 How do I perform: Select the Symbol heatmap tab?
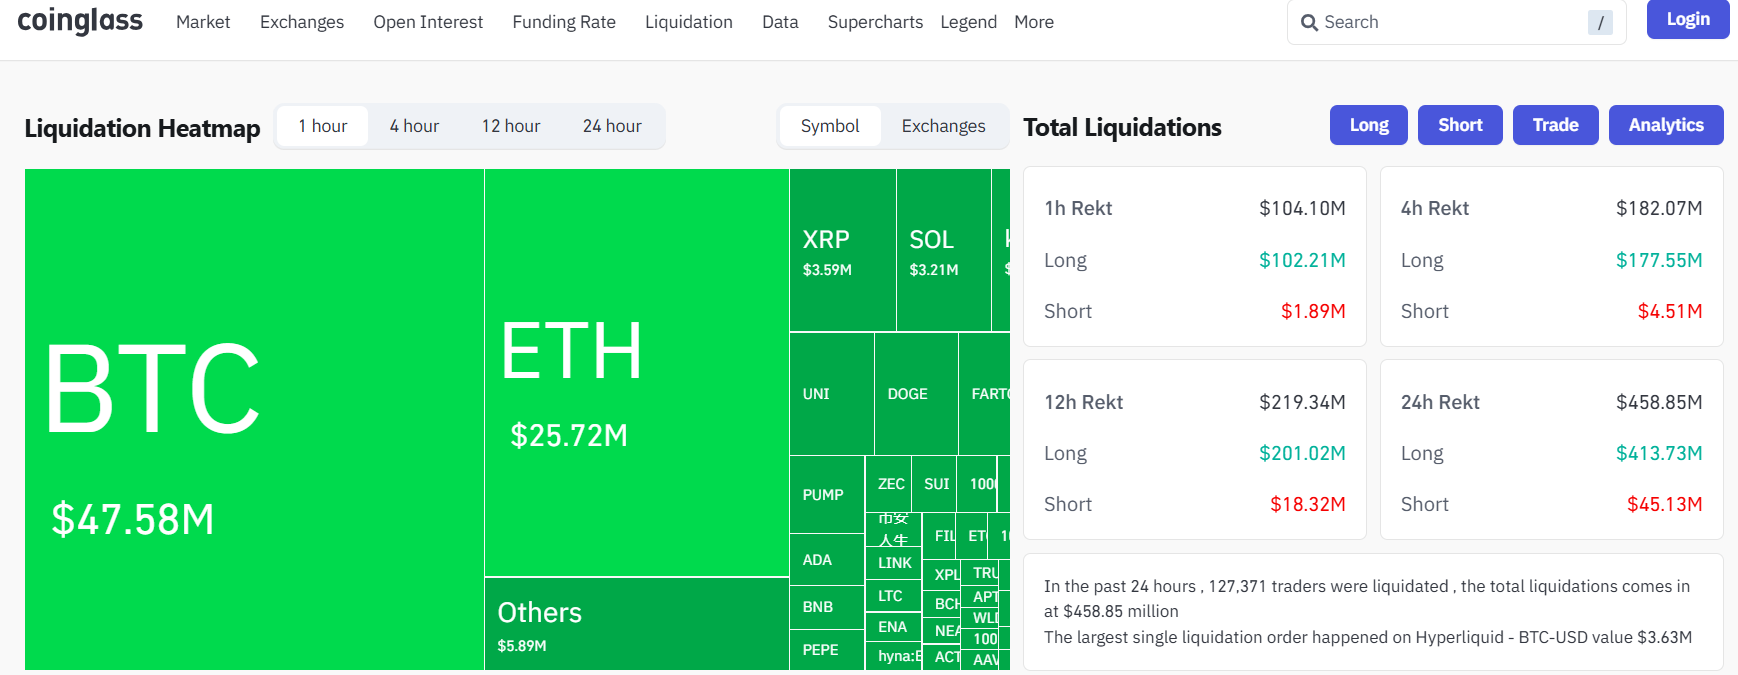tap(830, 126)
